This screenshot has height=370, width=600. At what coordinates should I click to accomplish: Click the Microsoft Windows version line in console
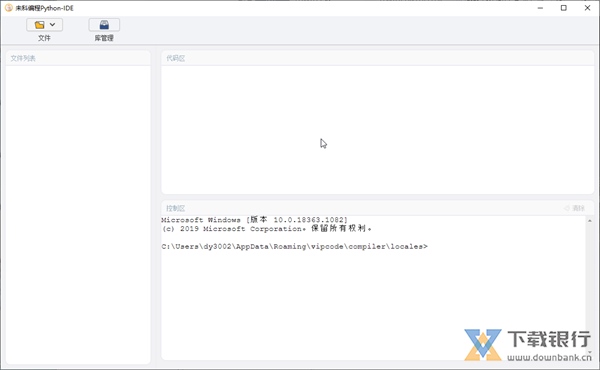tap(254, 220)
